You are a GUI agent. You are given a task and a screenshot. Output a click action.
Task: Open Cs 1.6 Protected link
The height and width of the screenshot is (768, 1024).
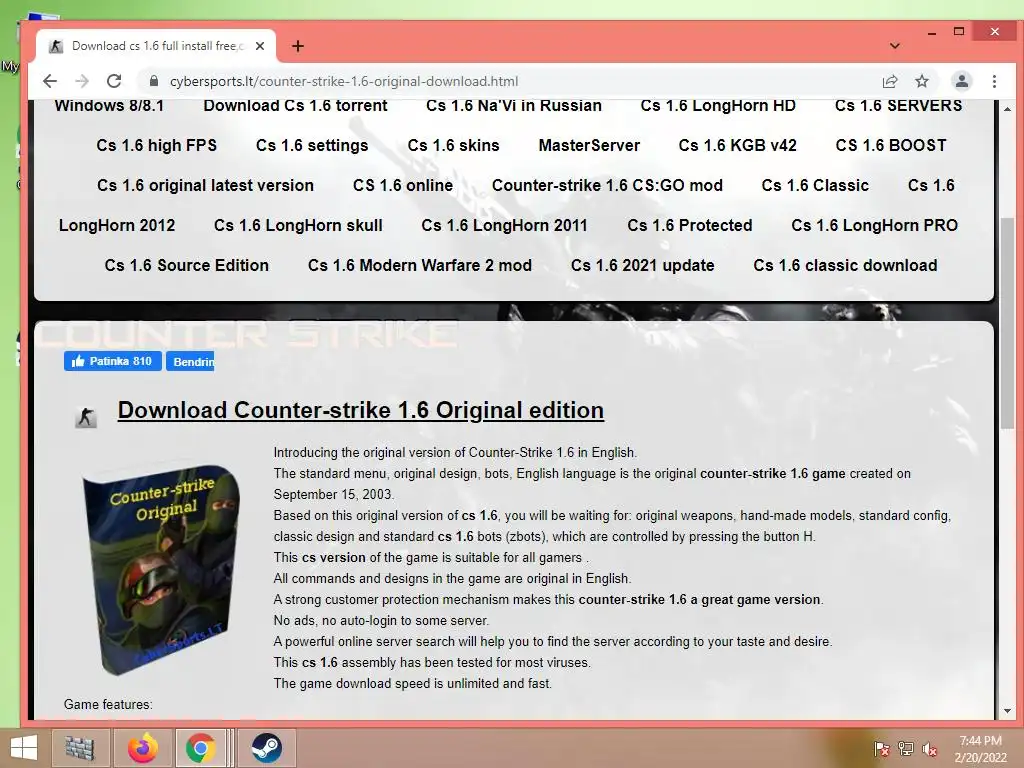(690, 225)
